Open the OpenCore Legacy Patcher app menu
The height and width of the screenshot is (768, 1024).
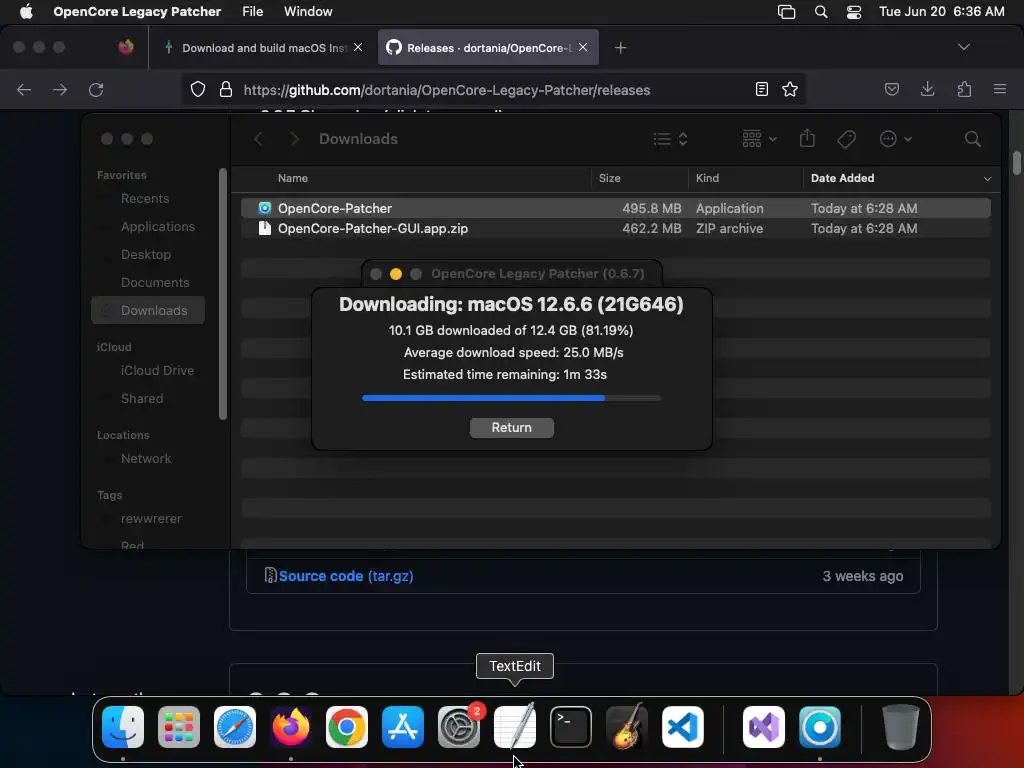(x=137, y=12)
